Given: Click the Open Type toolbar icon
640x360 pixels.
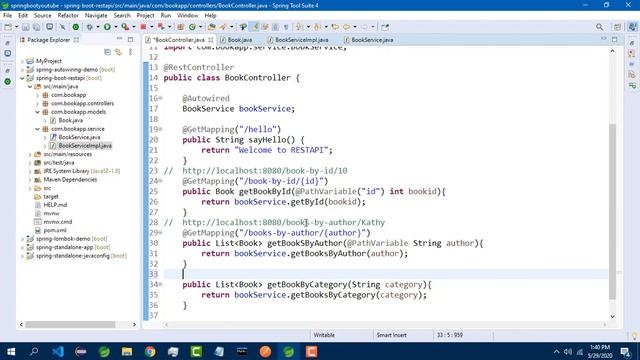Looking at the screenshot, I should [x=211, y=27].
